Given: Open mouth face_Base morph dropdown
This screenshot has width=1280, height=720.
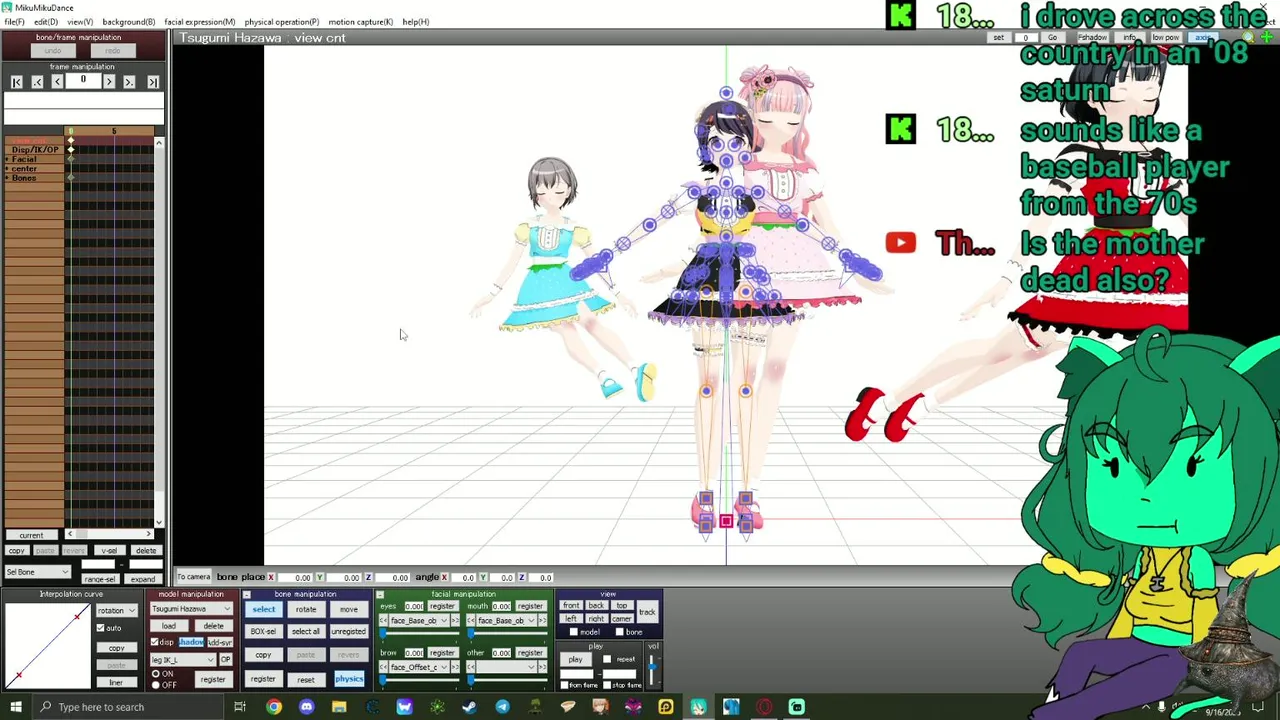Looking at the screenshot, I should pos(507,621).
